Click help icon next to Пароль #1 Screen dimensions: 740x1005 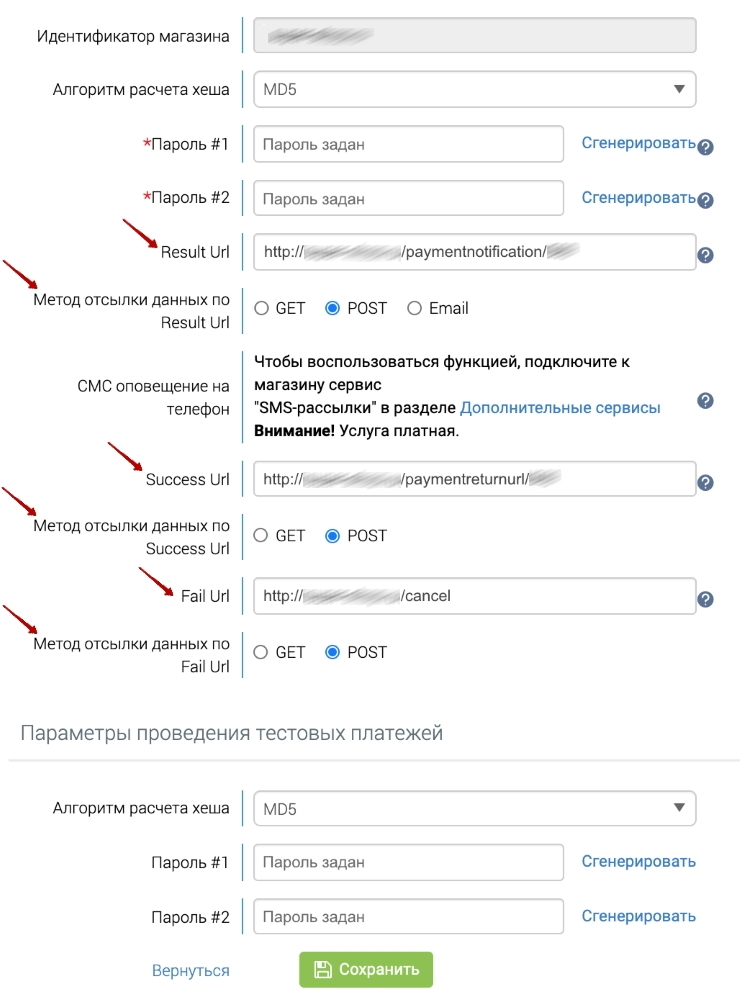(x=705, y=147)
